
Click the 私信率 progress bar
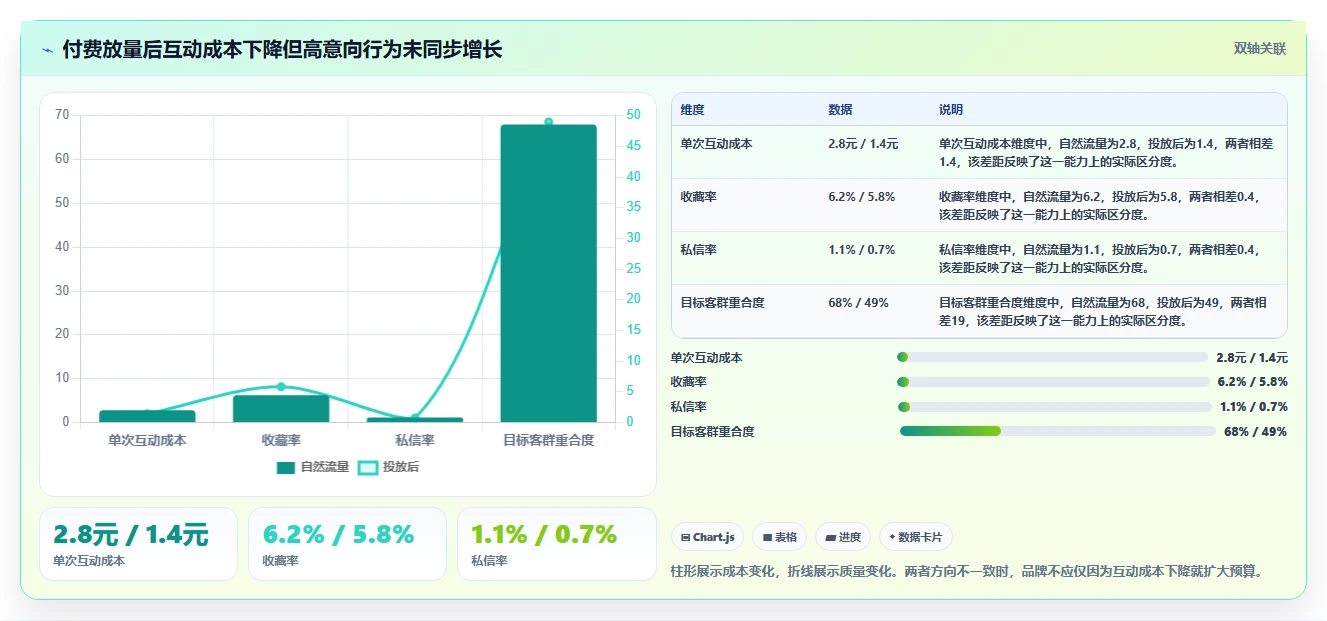(1055, 407)
